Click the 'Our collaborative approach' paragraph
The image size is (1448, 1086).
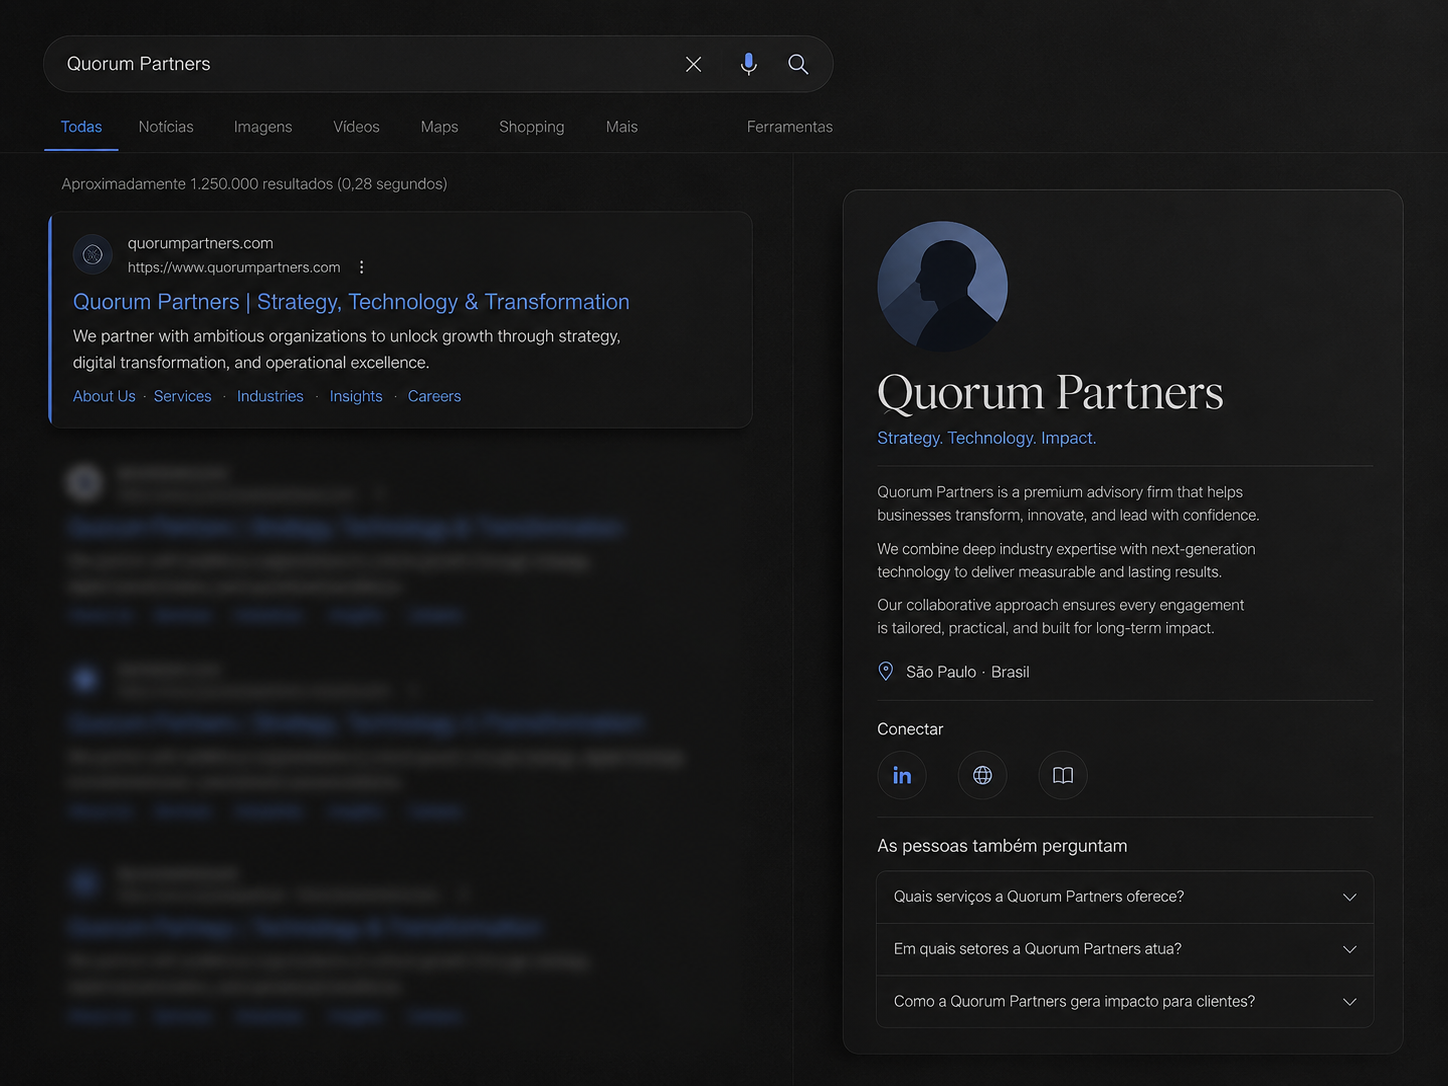[1061, 616]
